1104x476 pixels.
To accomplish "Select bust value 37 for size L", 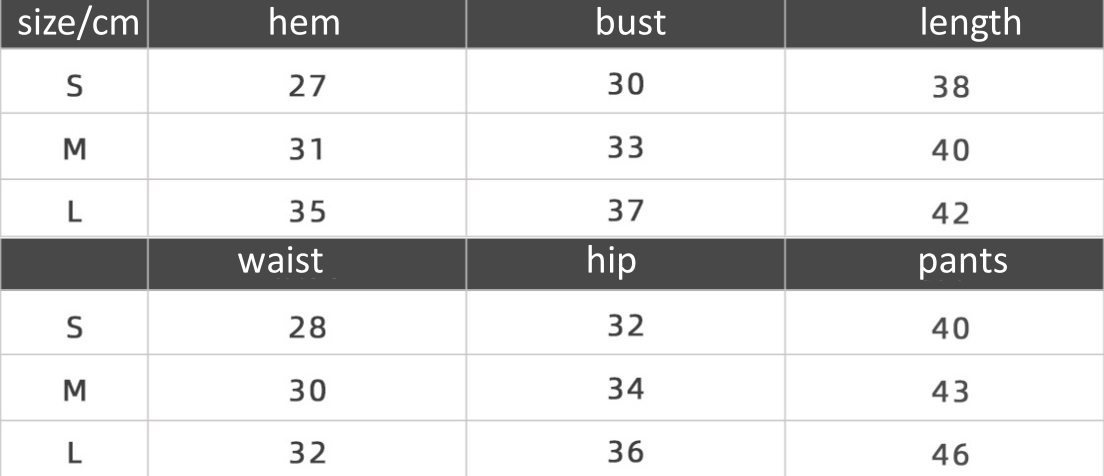I will point(626,211).
